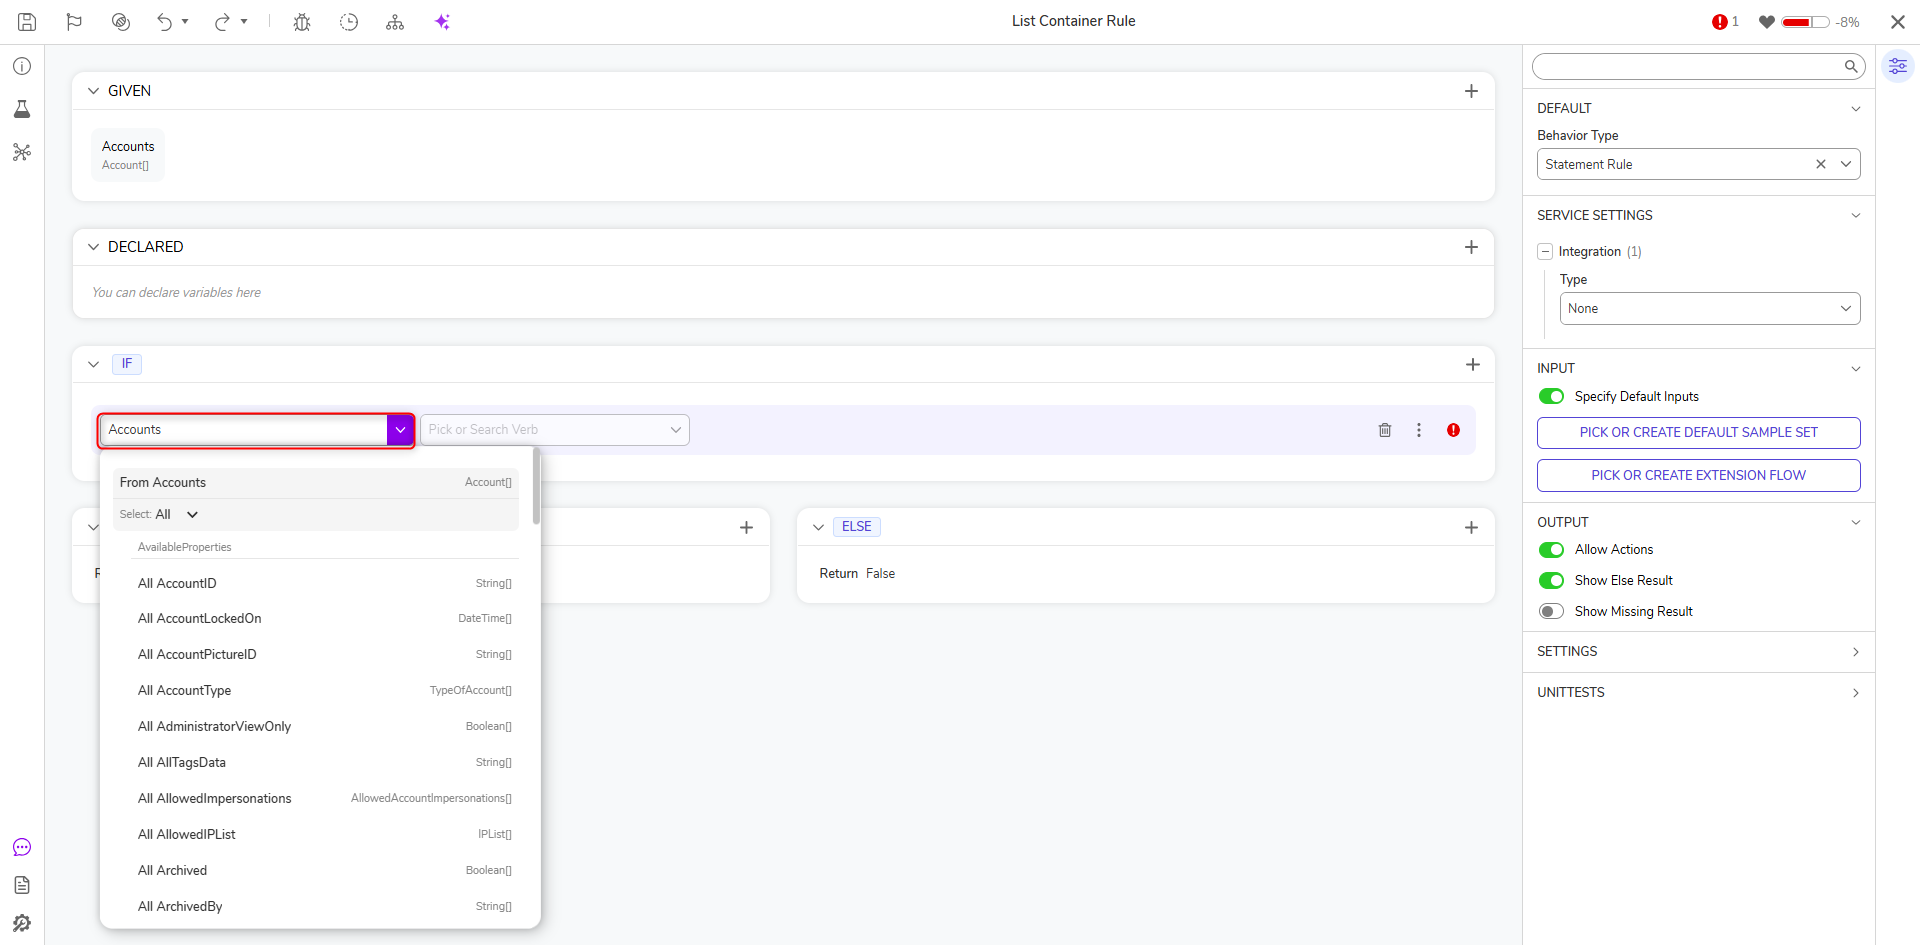The image size is (1920, 945).
Task: Collapse the ELSE section chevron
Action: point(818,528)
